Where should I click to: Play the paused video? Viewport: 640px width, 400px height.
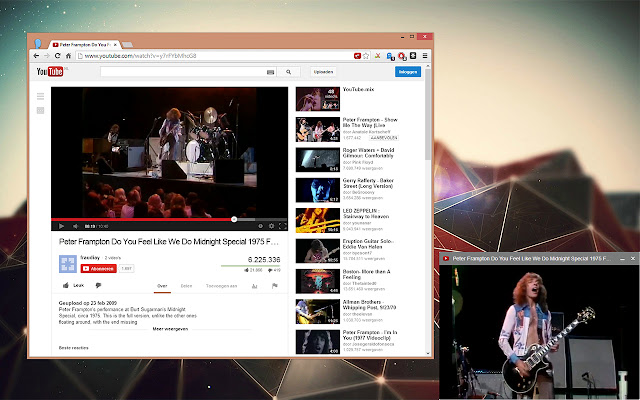(x=61, y=226)
